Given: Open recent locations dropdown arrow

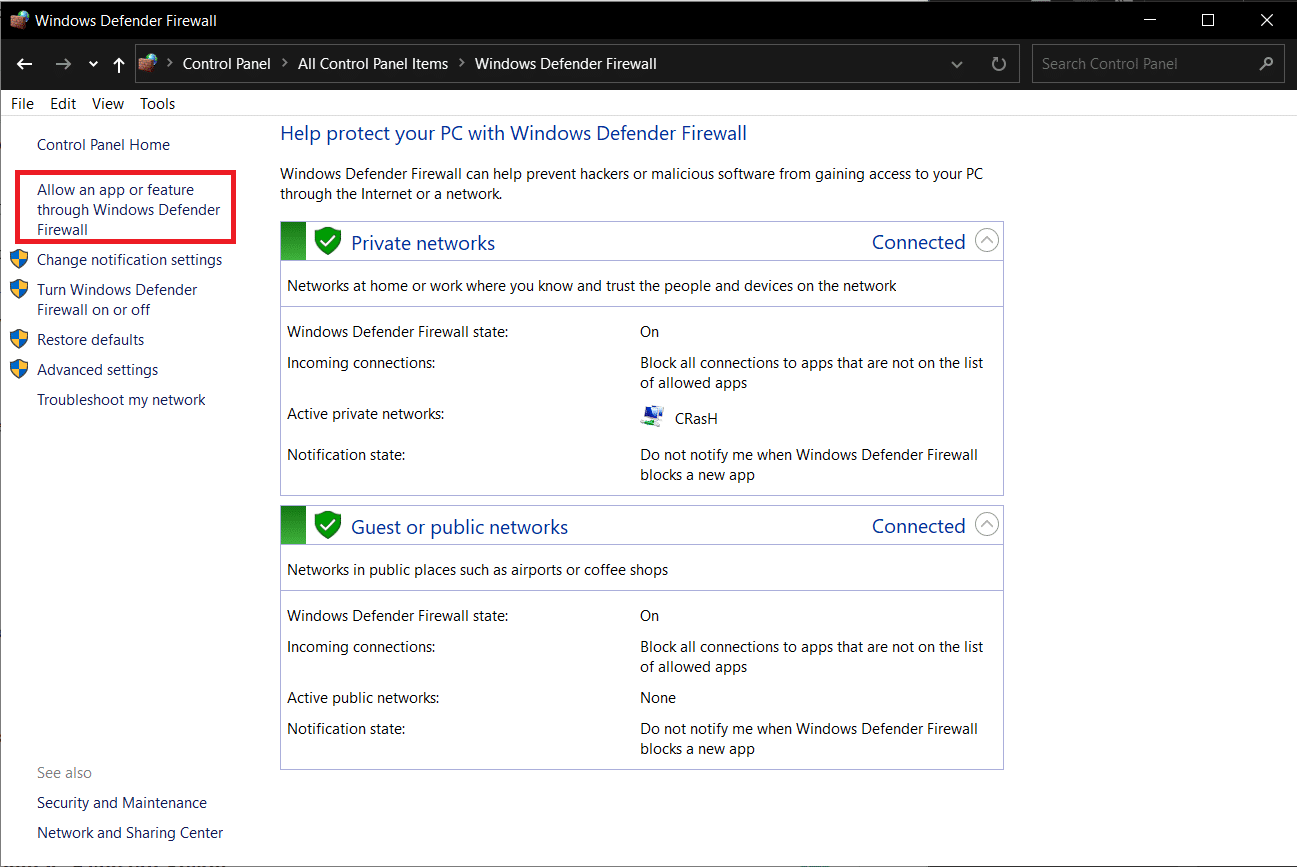Looking at the screenshot, I should [x=93, y=64].
